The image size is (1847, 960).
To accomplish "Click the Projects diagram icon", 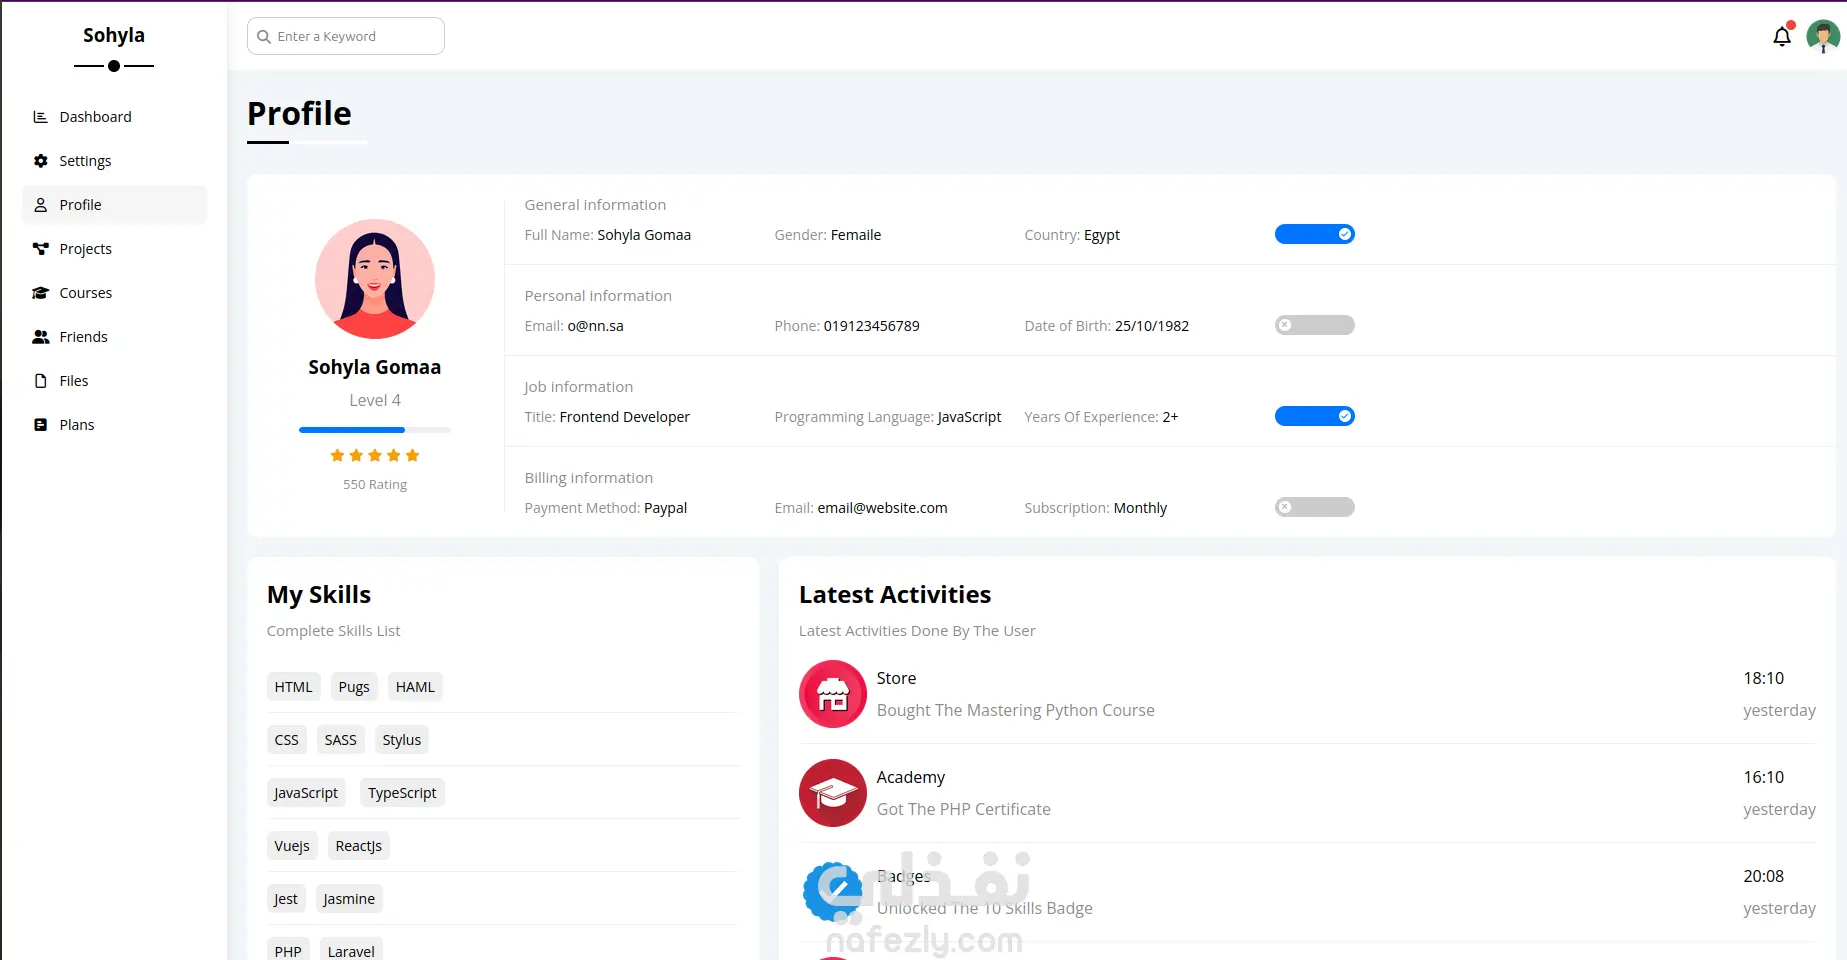I will (x=40, y=249).
